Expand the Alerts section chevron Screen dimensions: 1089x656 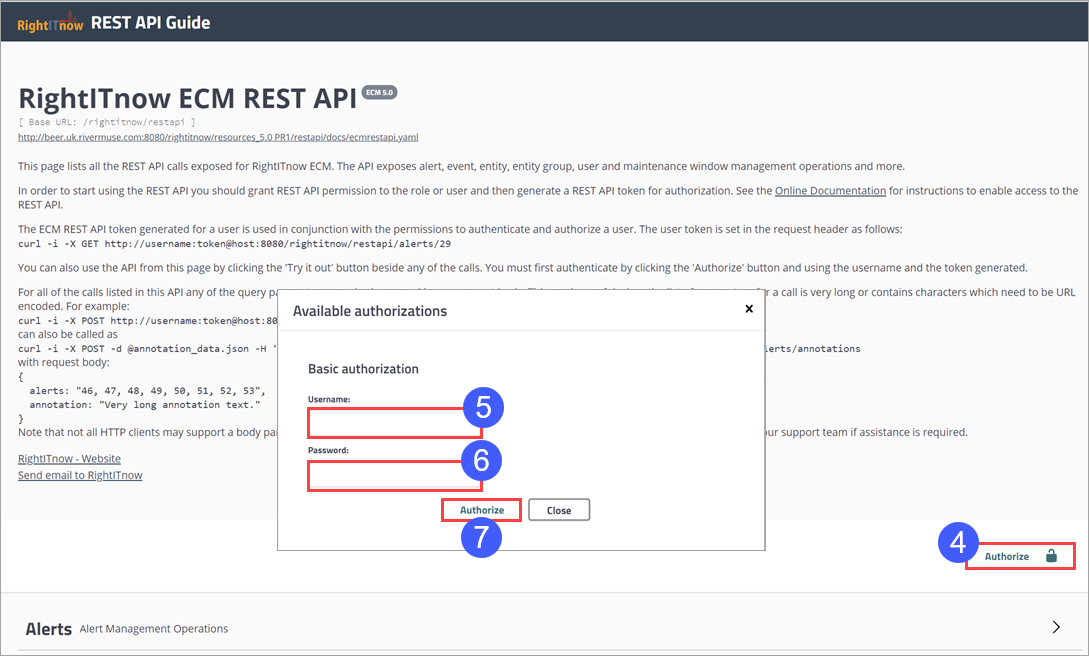point(1056,627)
